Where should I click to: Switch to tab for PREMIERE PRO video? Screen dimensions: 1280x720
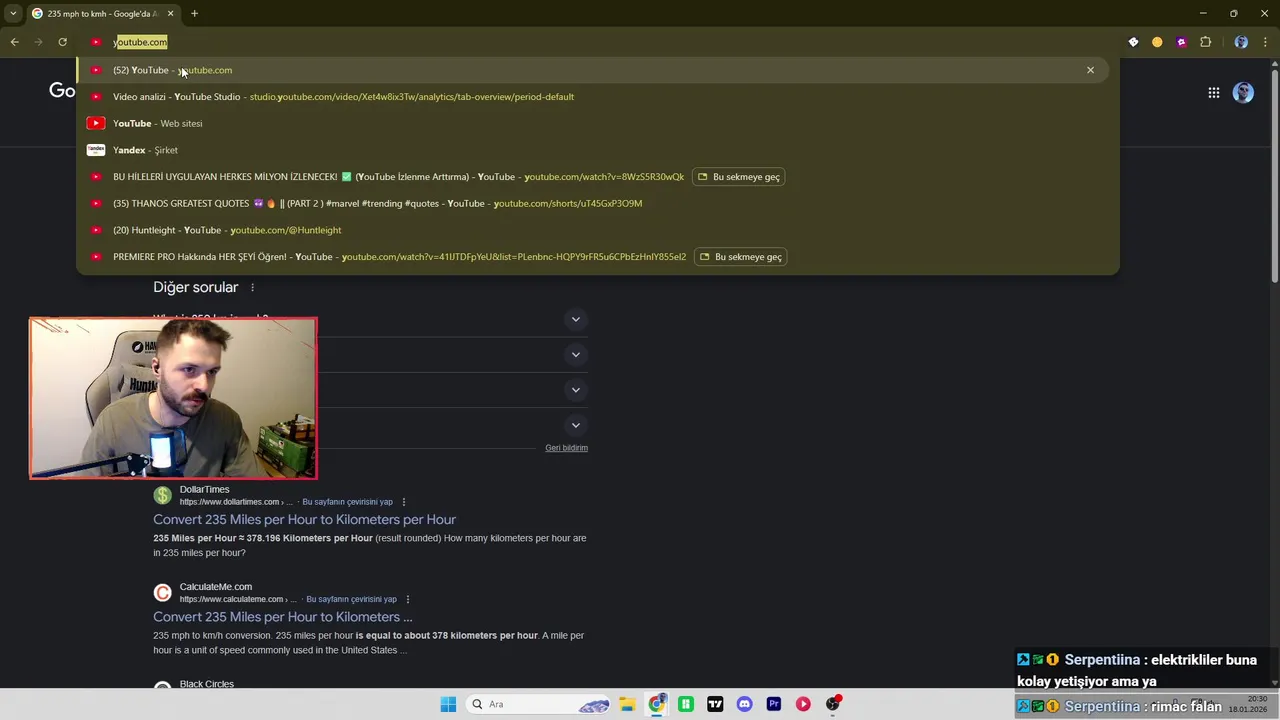[740, 257]
